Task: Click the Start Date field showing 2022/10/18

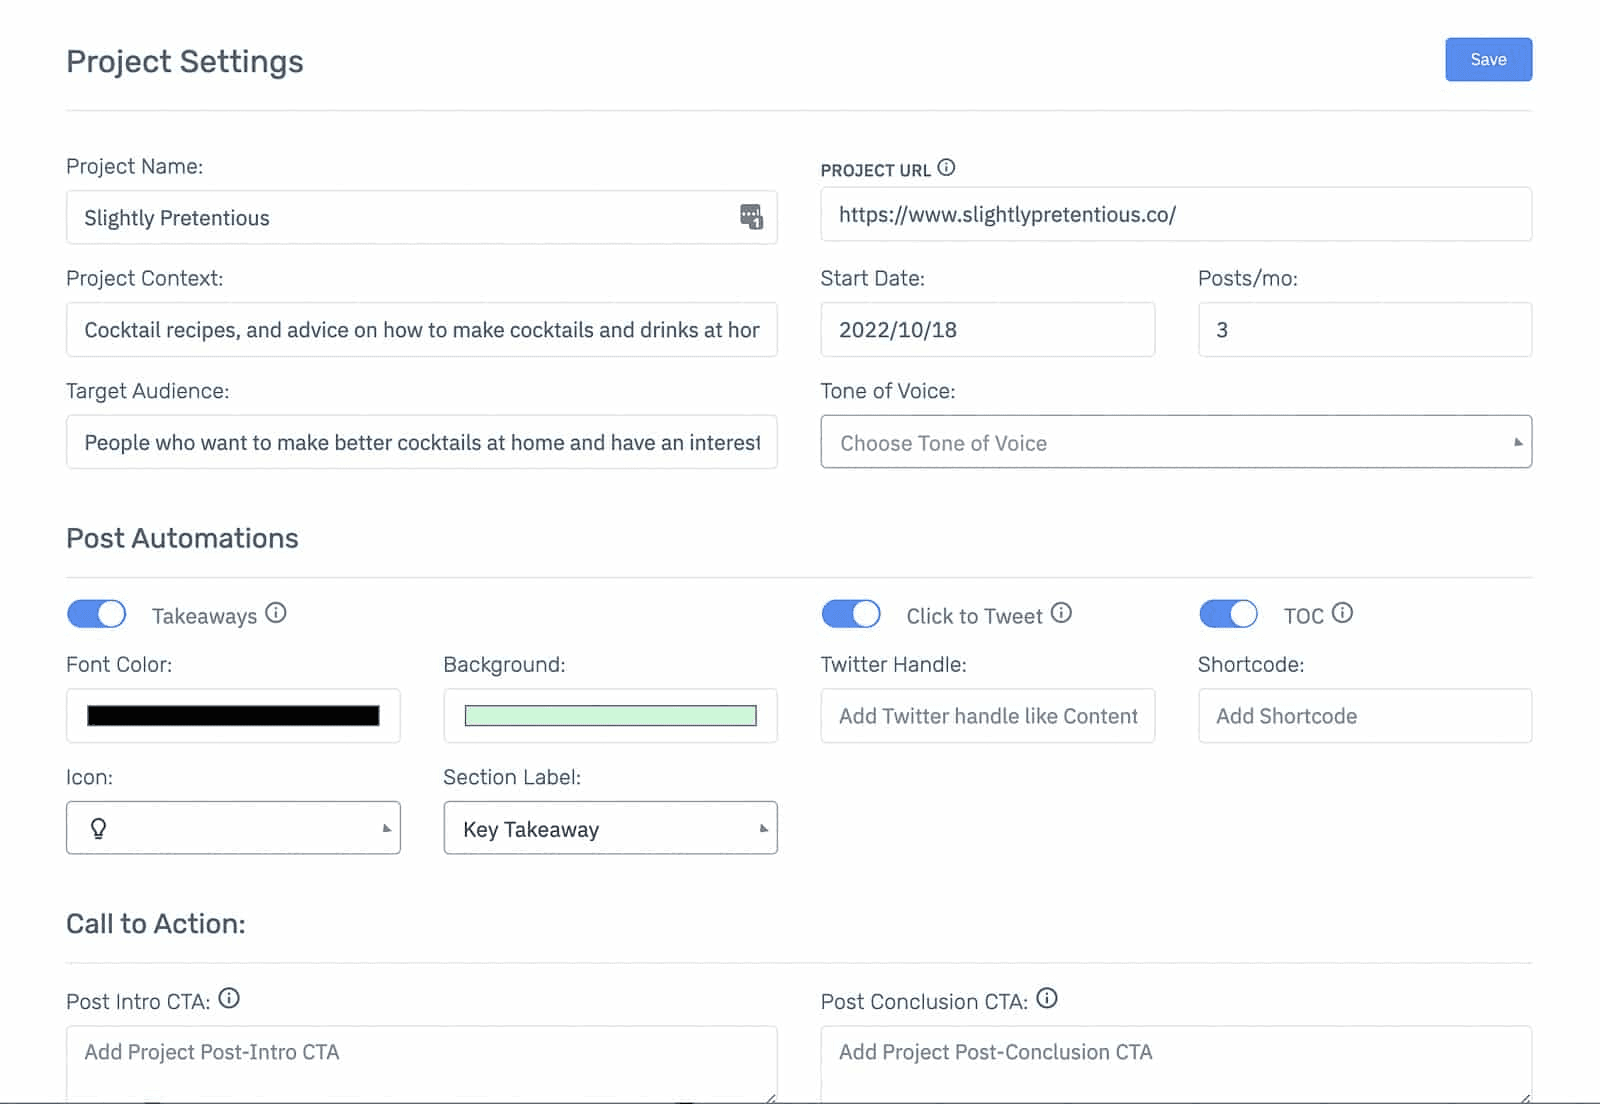Action: 988,330
